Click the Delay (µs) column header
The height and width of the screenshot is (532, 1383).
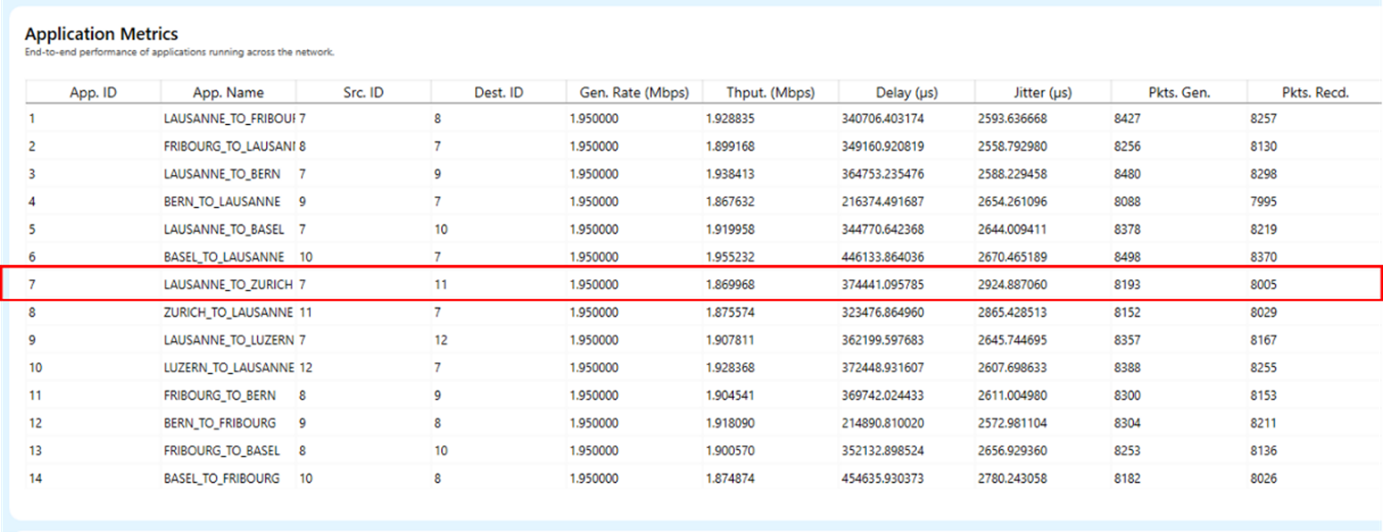coord(906,92)
